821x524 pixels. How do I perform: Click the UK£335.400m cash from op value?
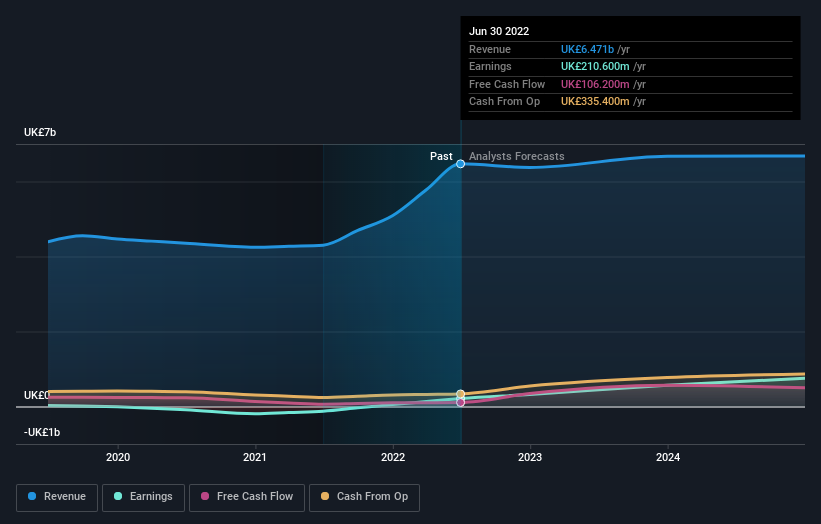pos(595,102)
